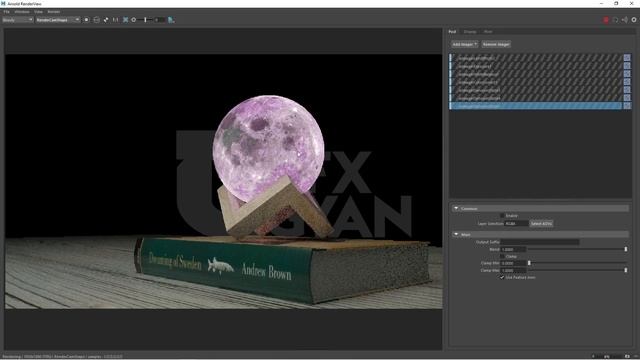Screen dimensions: 640x360
Task: Select the fourth imager in the list
Action: [536, 82]
